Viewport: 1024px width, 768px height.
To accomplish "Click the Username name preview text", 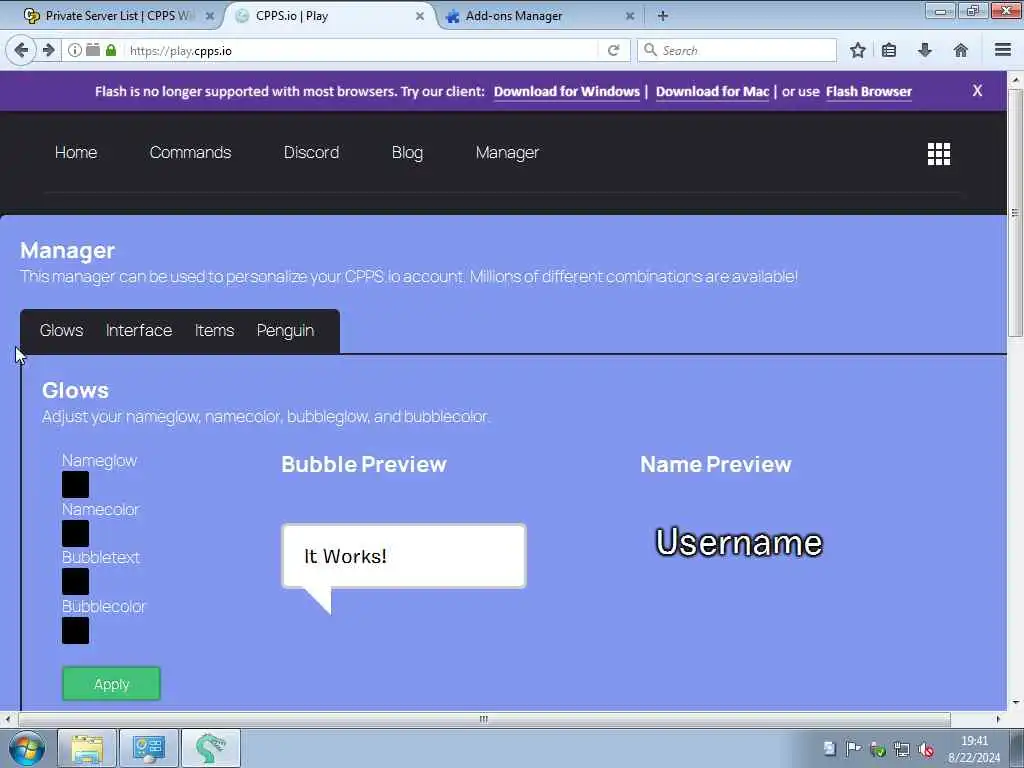I will click(x=739, y=542).
